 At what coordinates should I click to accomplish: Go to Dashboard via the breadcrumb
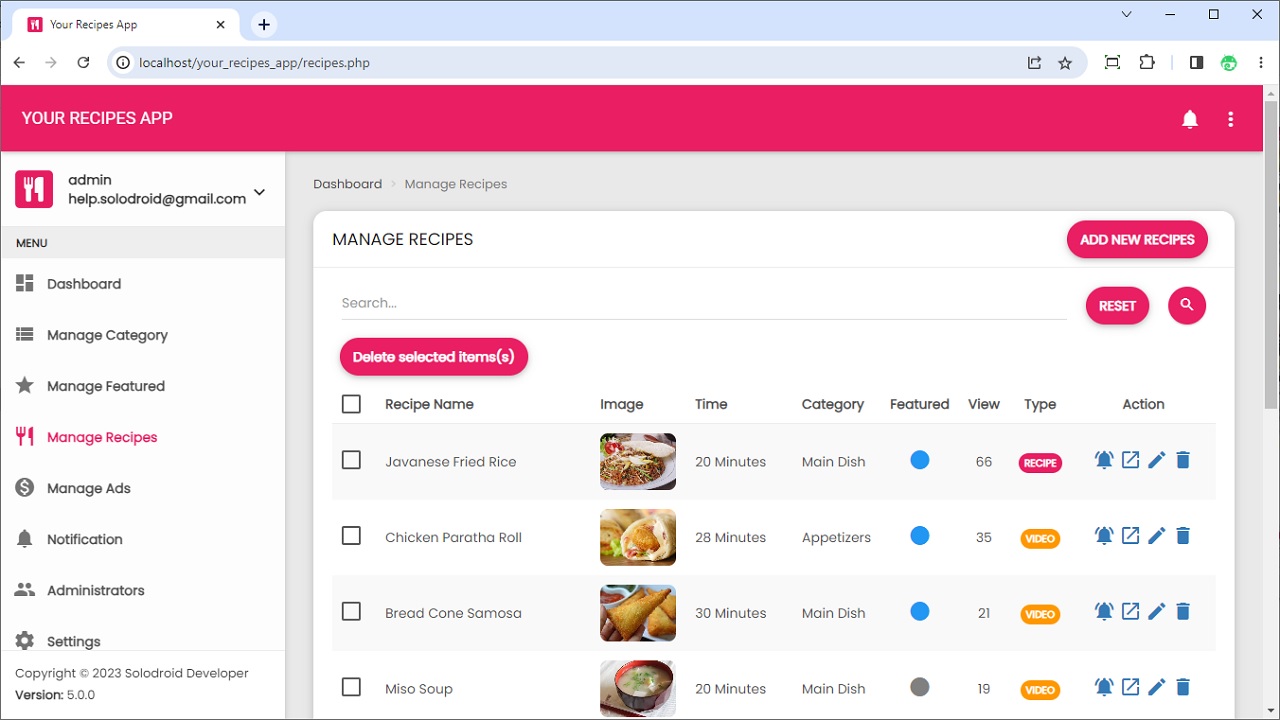(x=347, y=183)
